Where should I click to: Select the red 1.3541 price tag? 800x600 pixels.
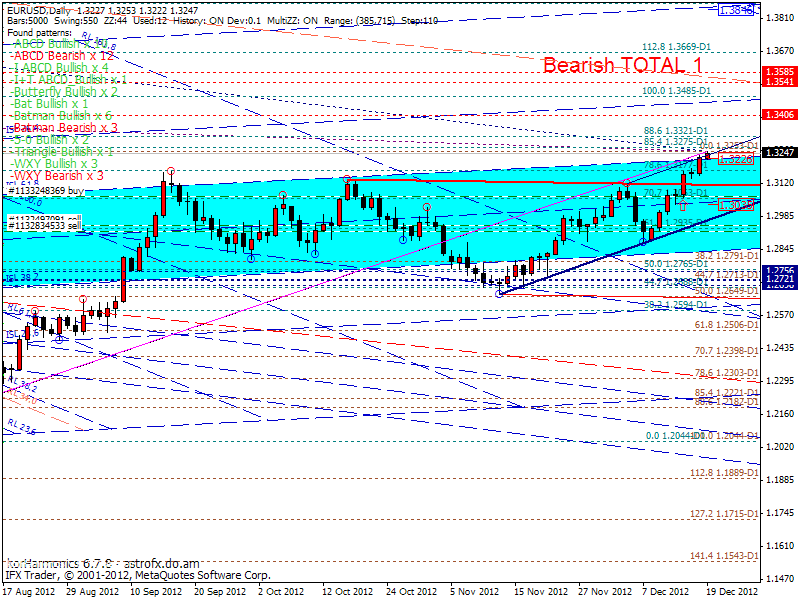pos(778,82)
